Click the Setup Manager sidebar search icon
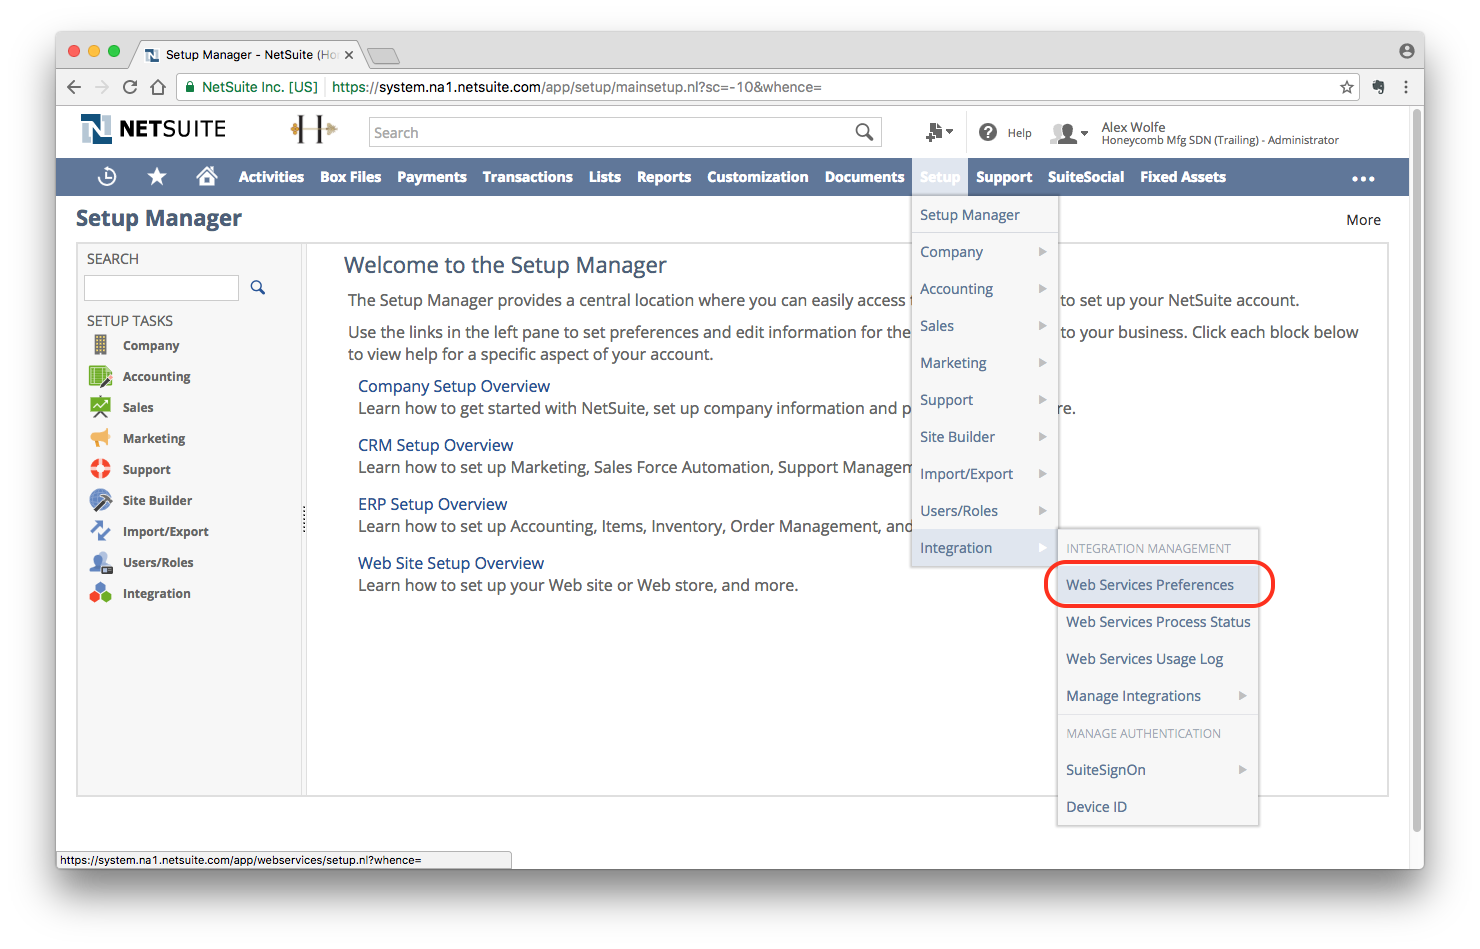Screen dimensions: 1480x949 (258, 288)
